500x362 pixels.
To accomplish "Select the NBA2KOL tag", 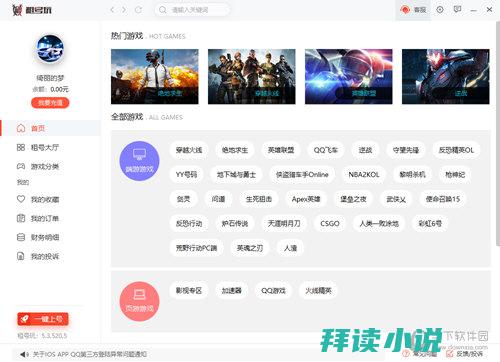I will pos(364,174).
